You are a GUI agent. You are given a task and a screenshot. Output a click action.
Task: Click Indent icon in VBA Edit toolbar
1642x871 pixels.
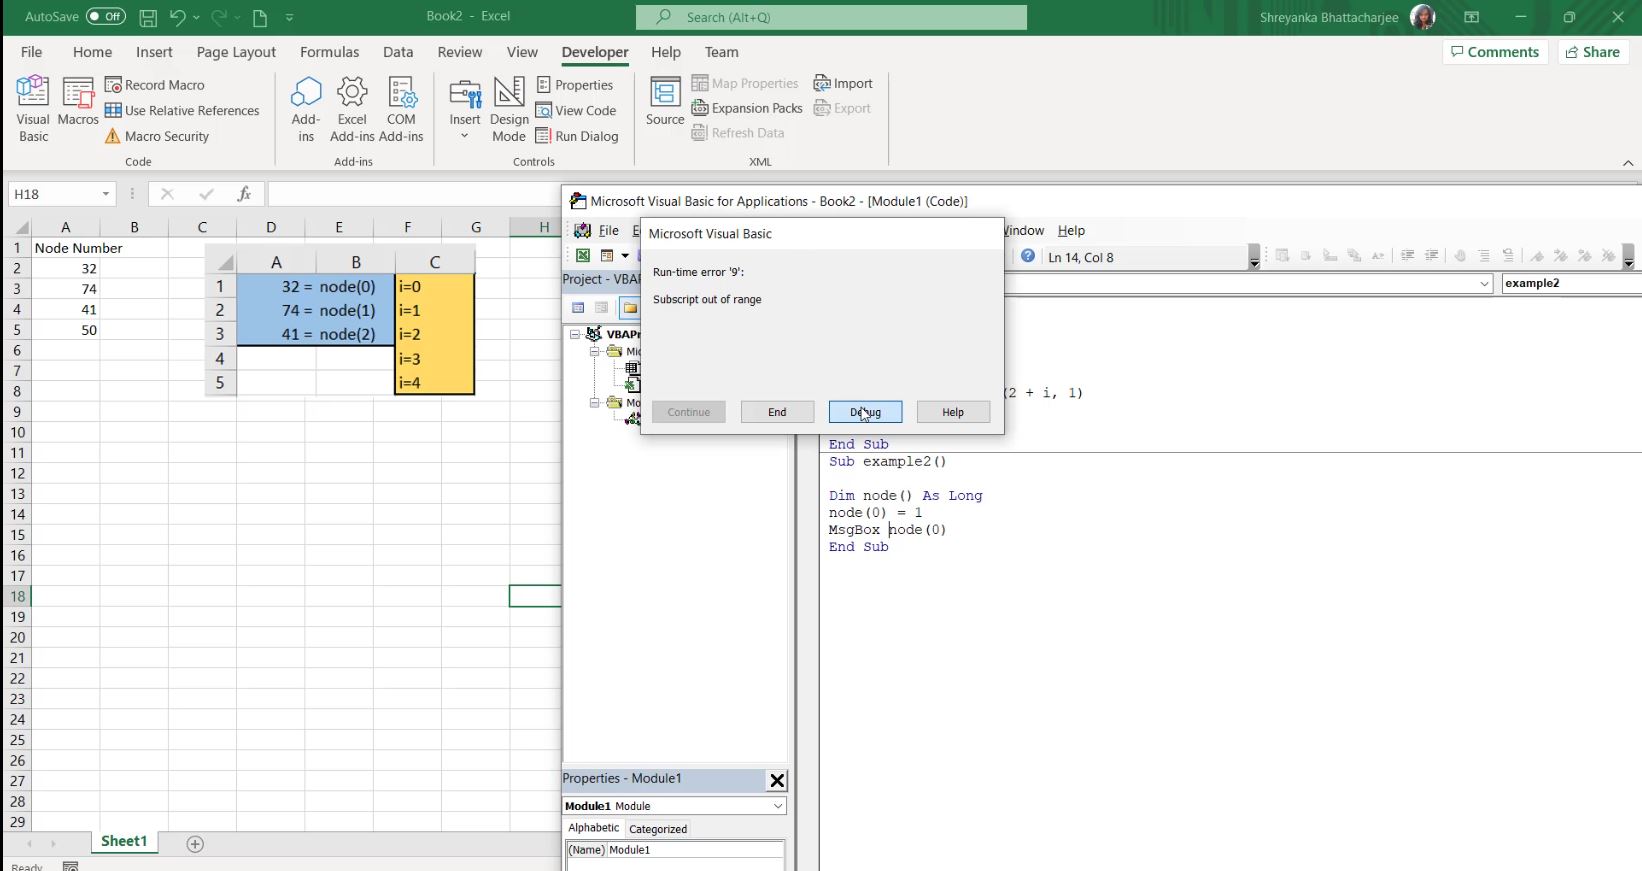point(1407,256)
